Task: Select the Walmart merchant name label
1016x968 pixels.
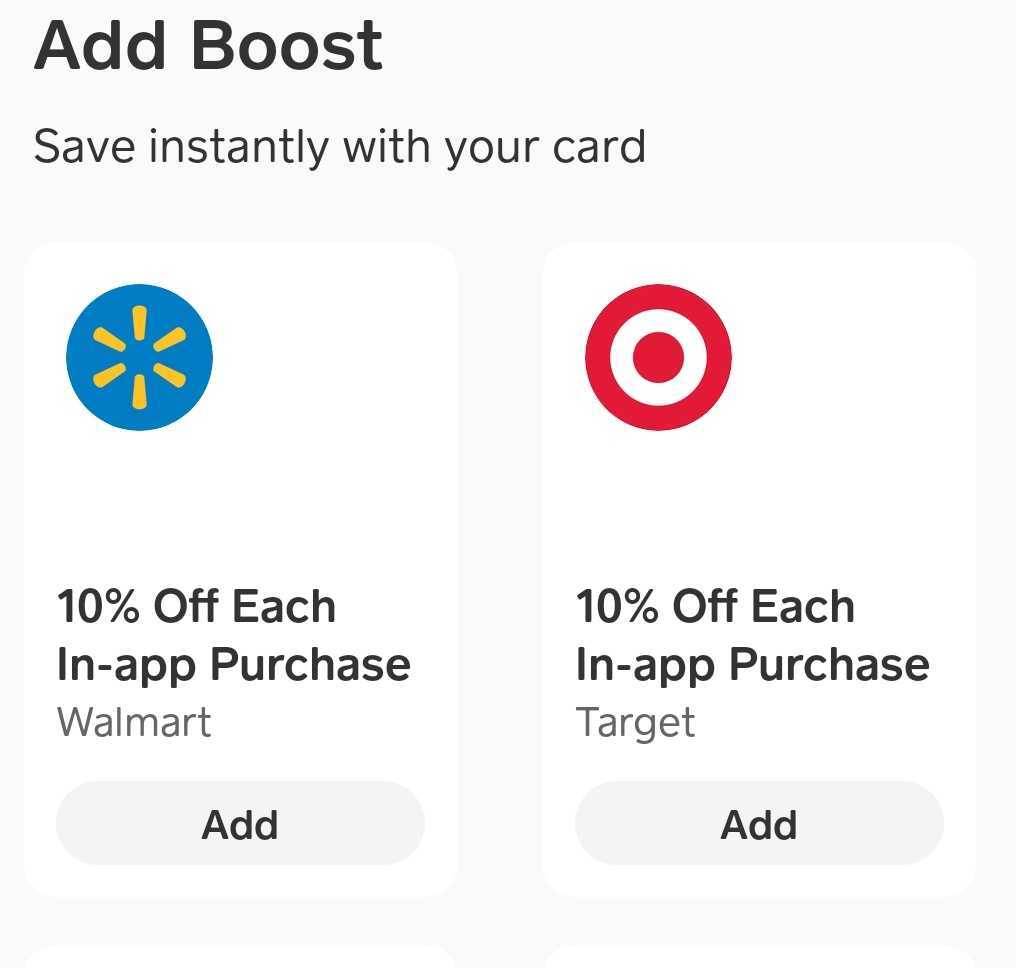Action: [x=134, y=722]
